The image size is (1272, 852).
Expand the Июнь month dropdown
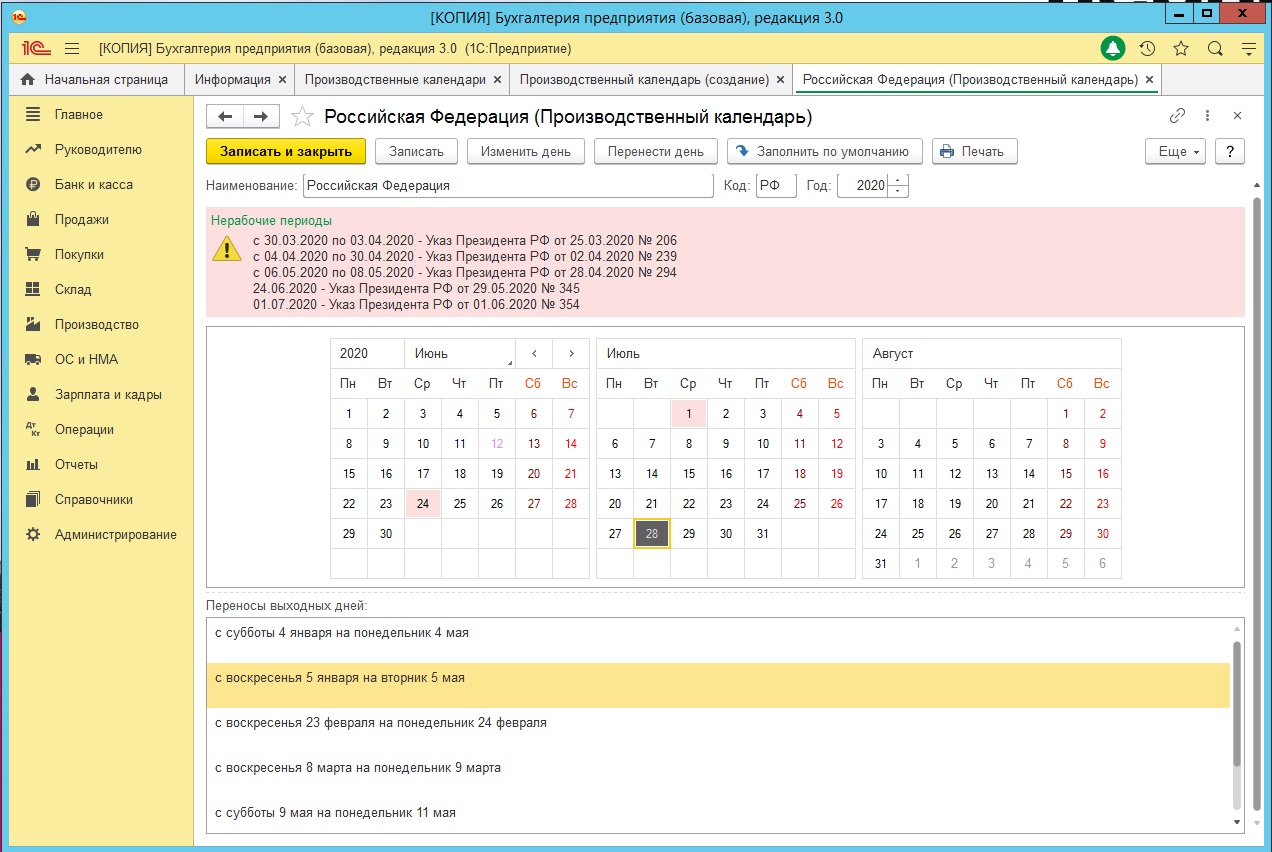tap(460, 353)
